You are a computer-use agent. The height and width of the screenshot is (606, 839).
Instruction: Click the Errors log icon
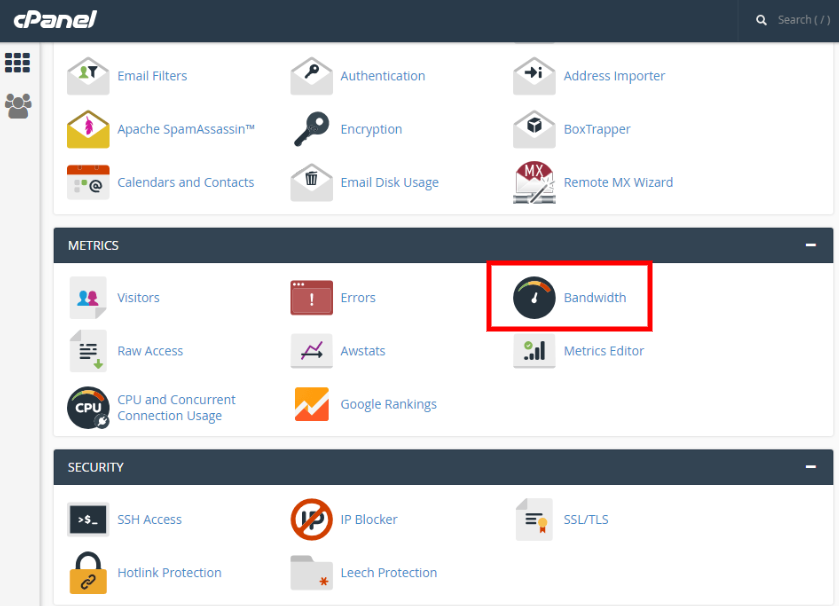click(311, 297)
